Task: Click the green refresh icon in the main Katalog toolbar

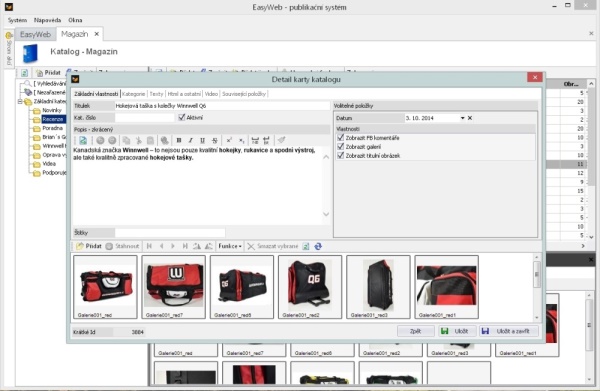Action: click(24, 73)
